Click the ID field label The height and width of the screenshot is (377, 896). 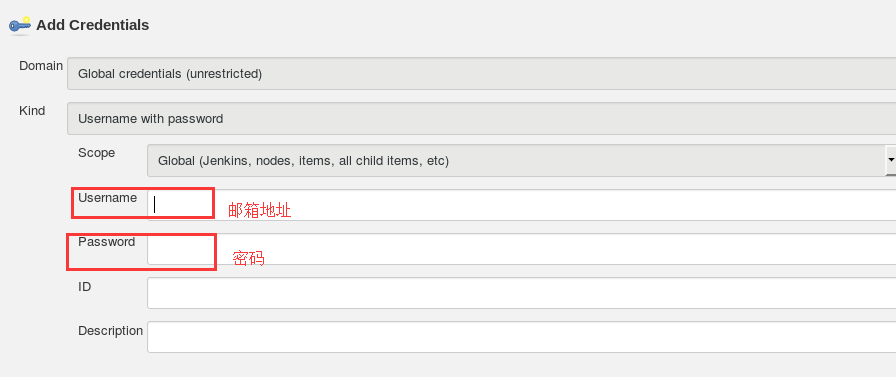point(85,287)
